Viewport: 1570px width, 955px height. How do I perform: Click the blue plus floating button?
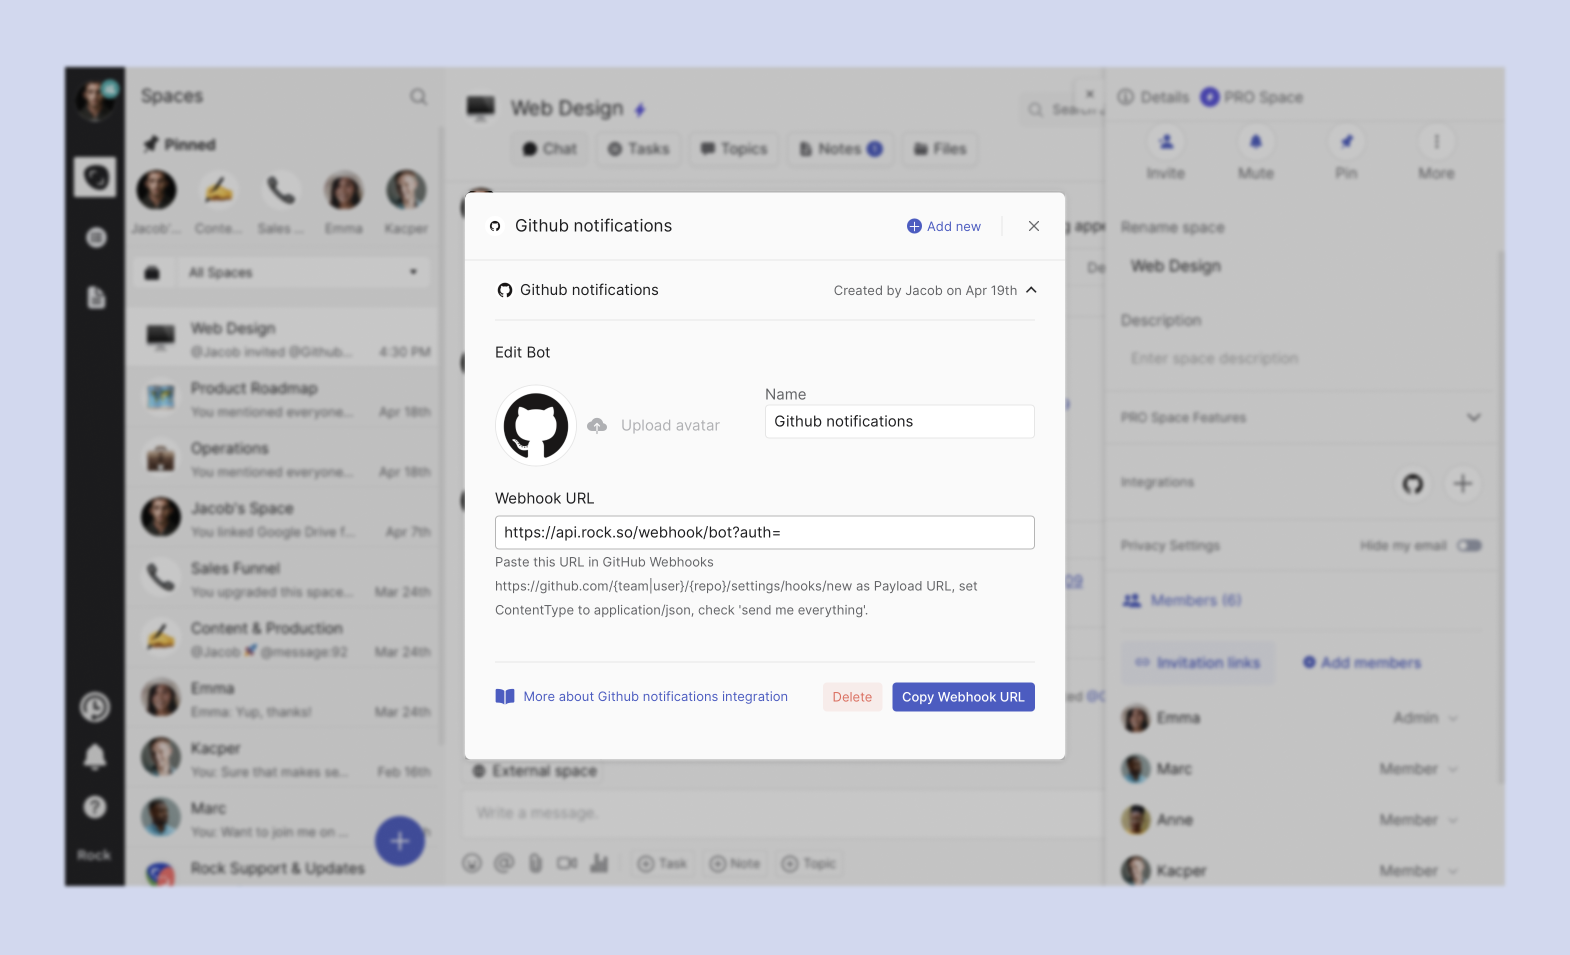[x=400, y=841]
